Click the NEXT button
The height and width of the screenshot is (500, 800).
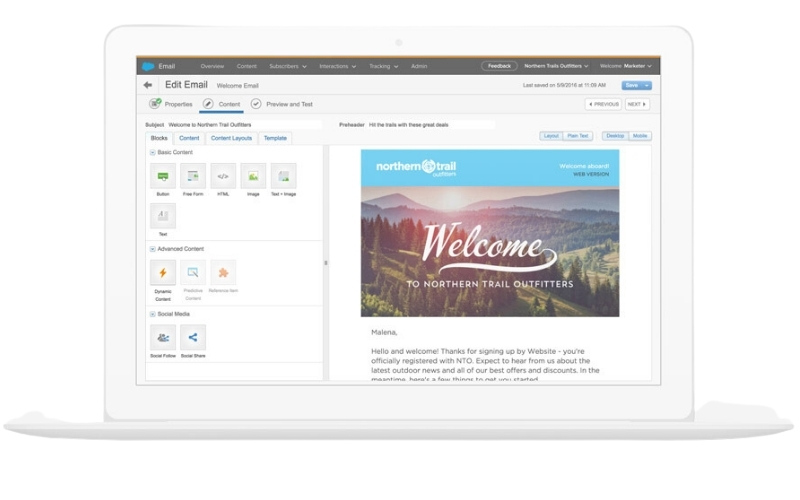point(637,104)
